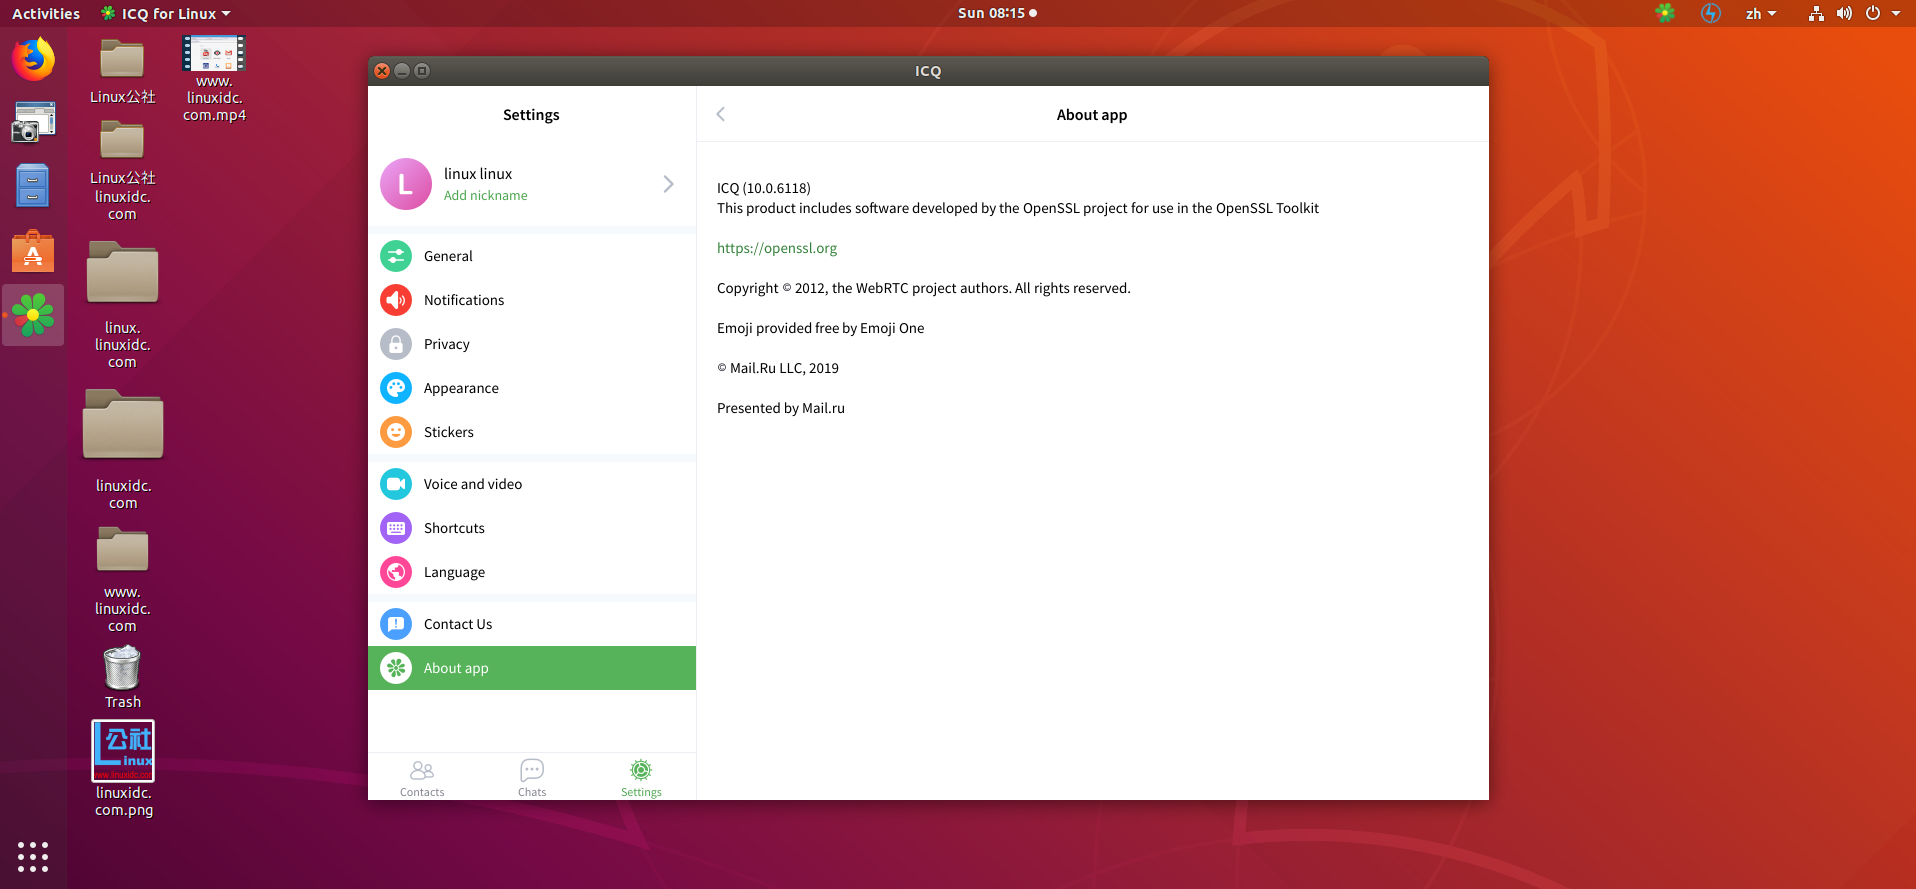
Task: Open the https://openssl.org link
Action: 777,248
